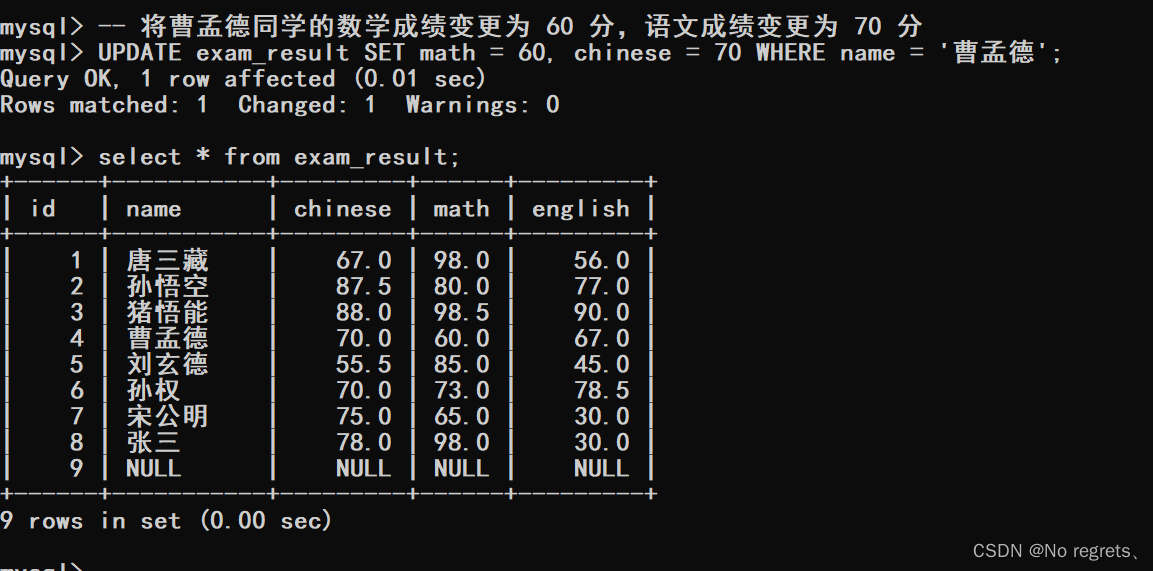Click 猪悟能's english score 90.0

click(x=602, y=312)
